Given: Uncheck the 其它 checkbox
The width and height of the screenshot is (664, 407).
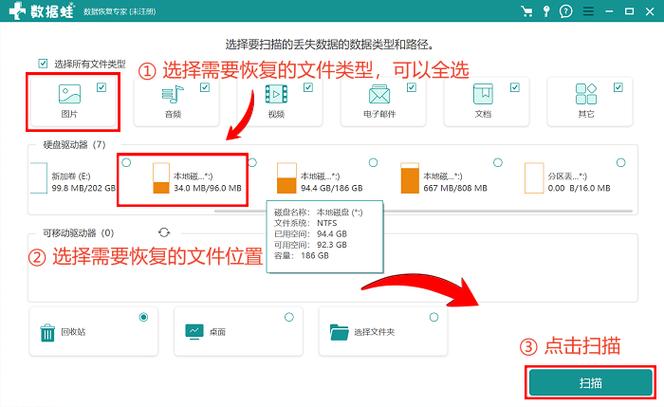Looking at the screenshot, I should tap(618, 87).
